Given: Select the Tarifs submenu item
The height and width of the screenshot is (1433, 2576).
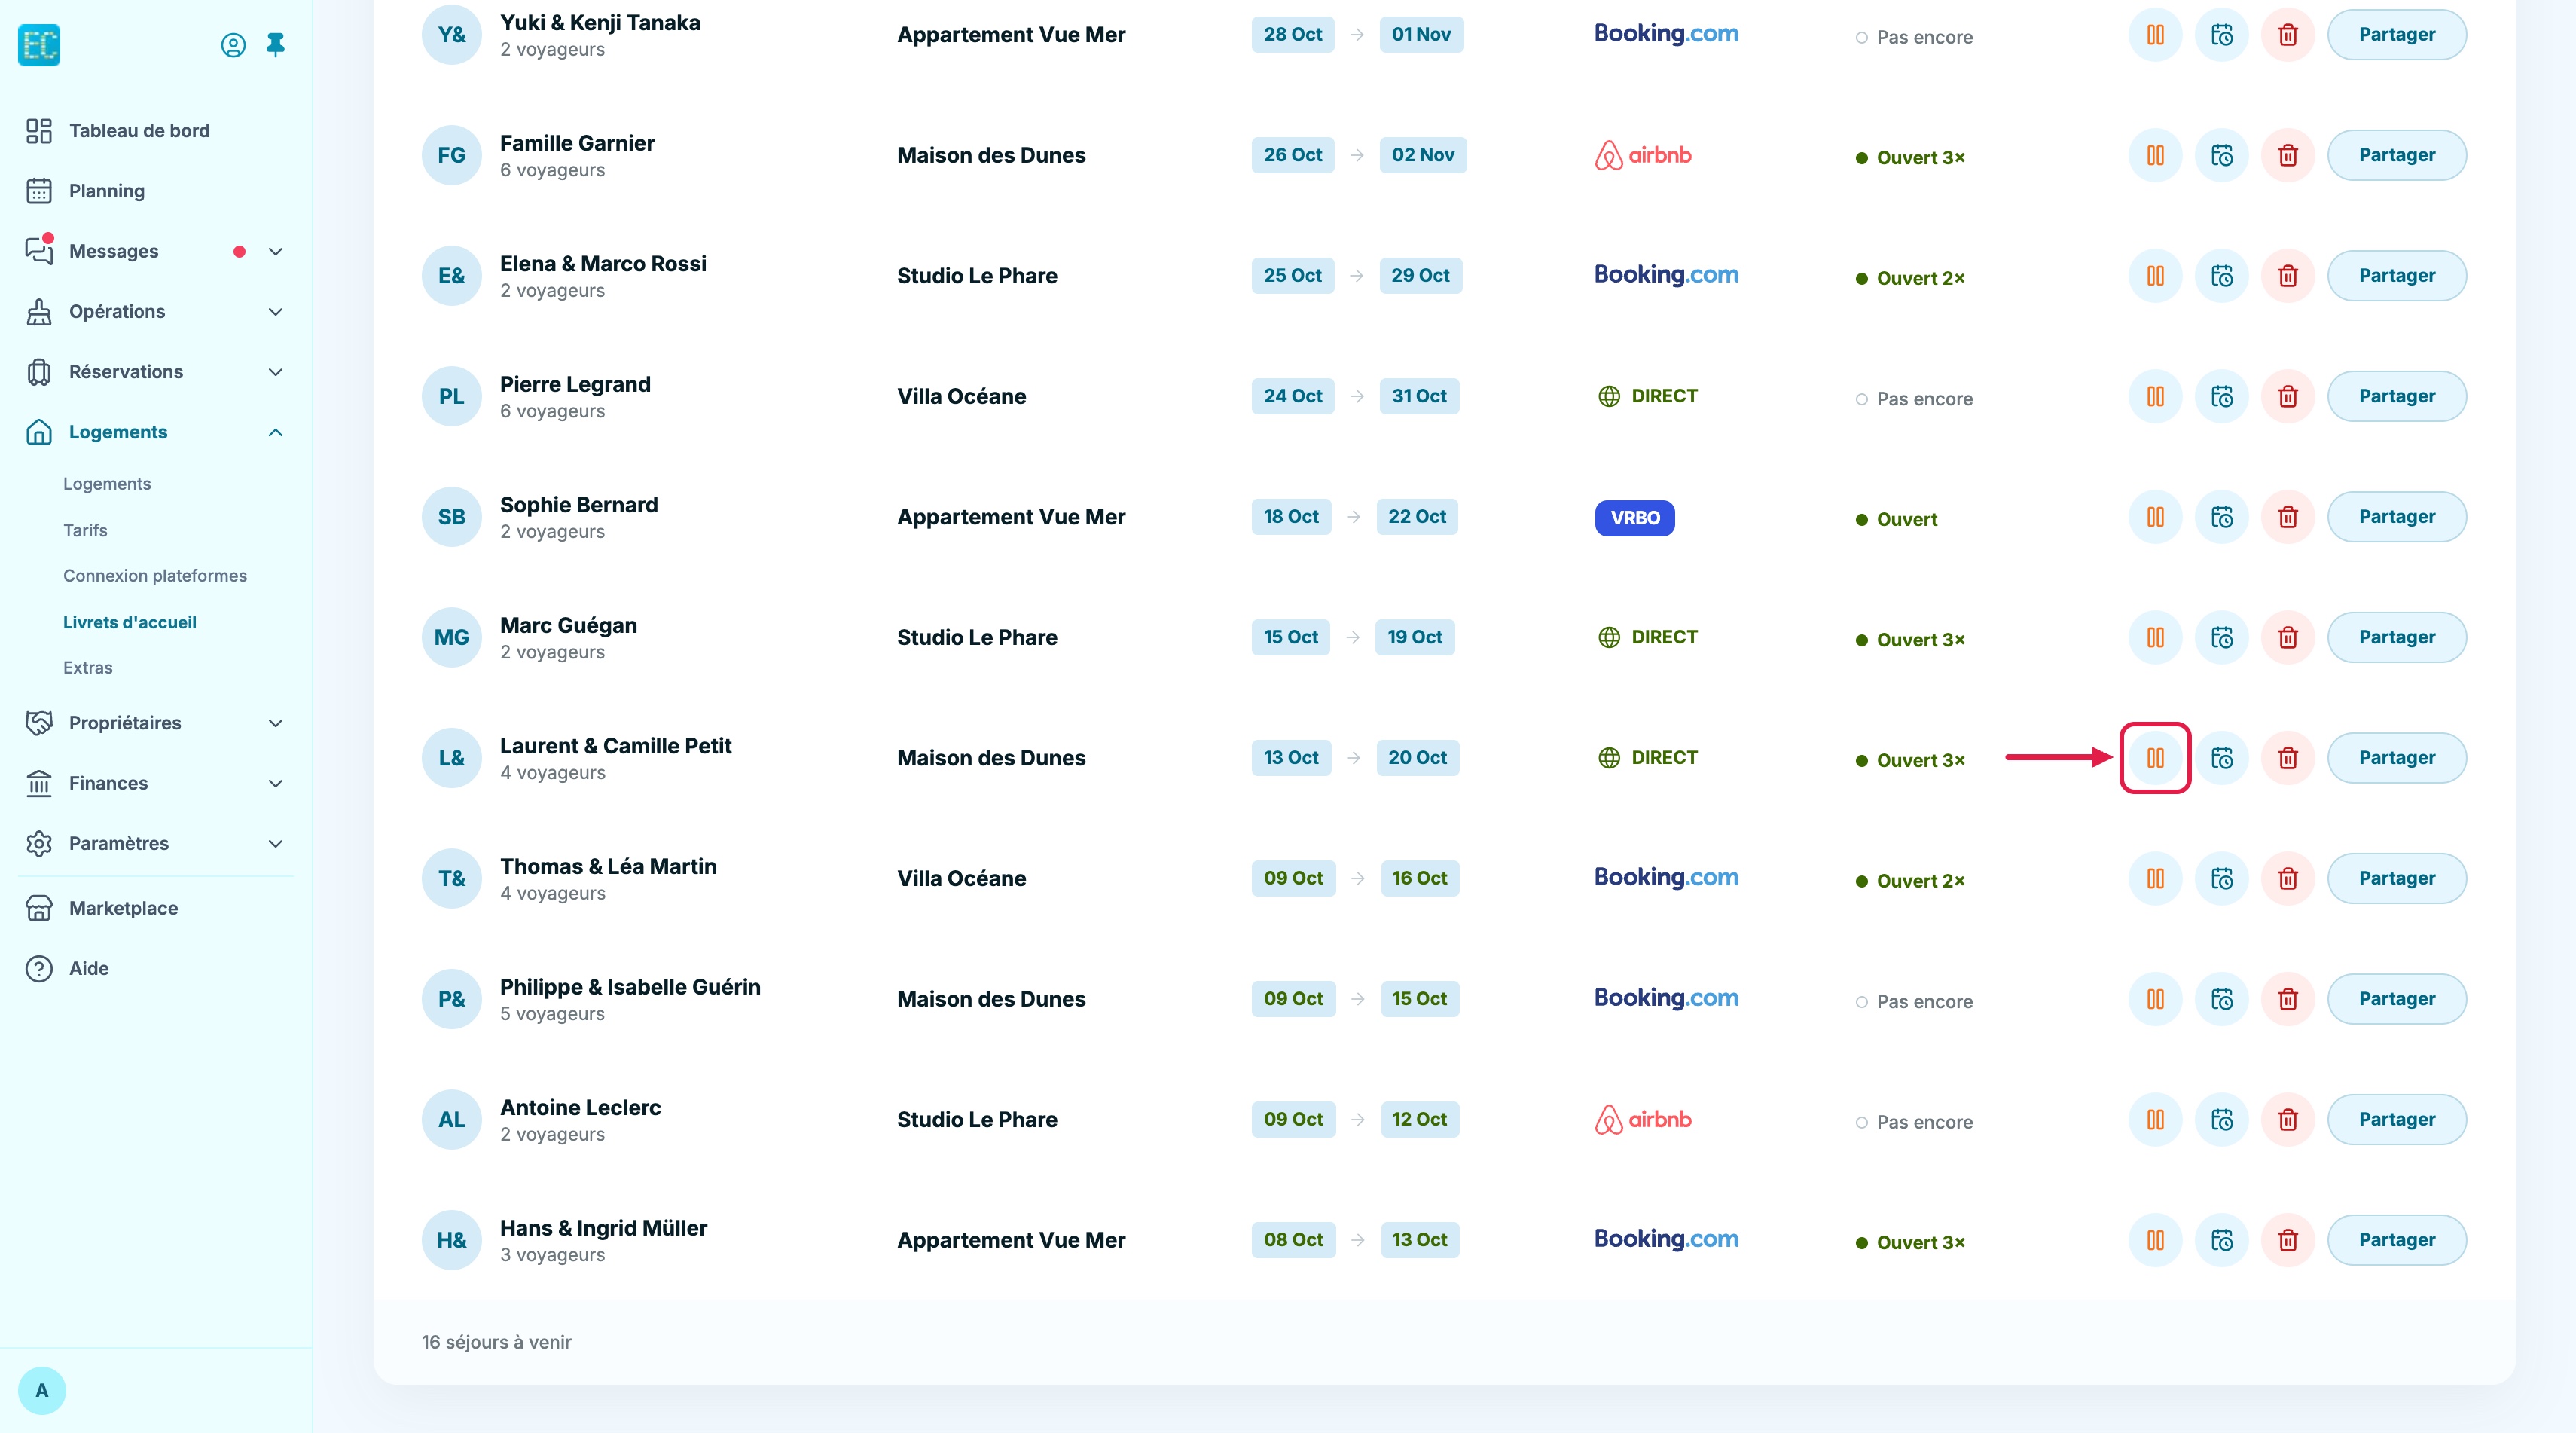Looking at the screenshot, I should 85,530.
